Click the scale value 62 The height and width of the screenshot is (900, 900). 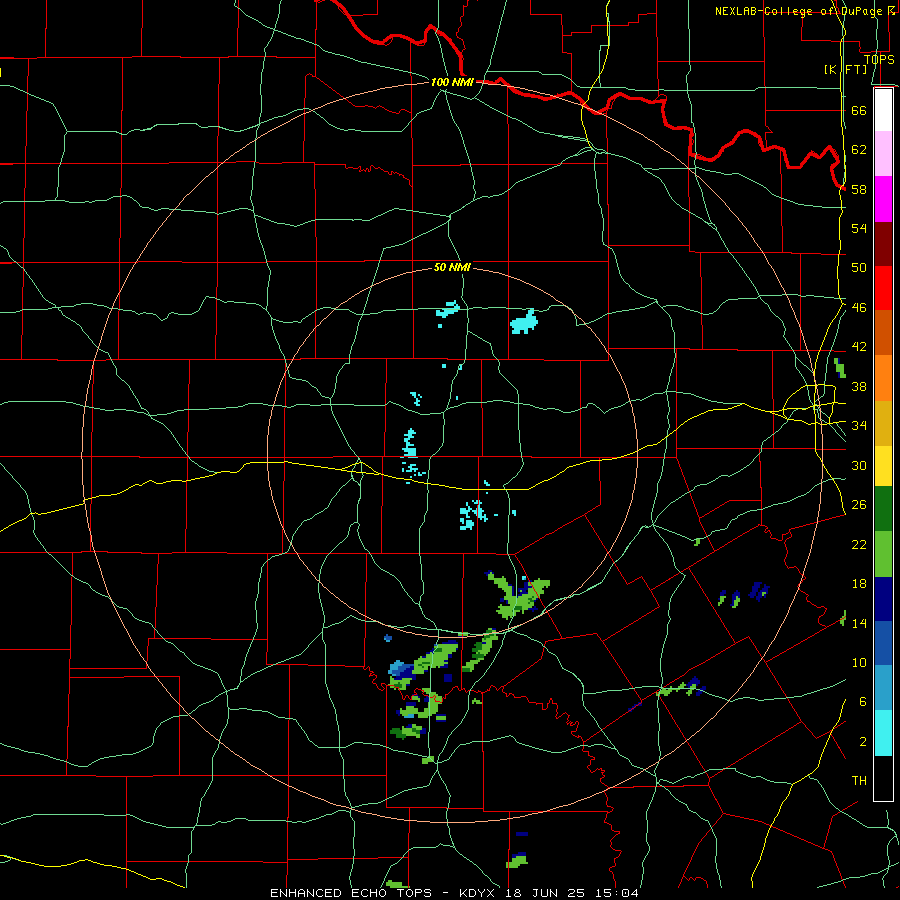coord(859,150)
